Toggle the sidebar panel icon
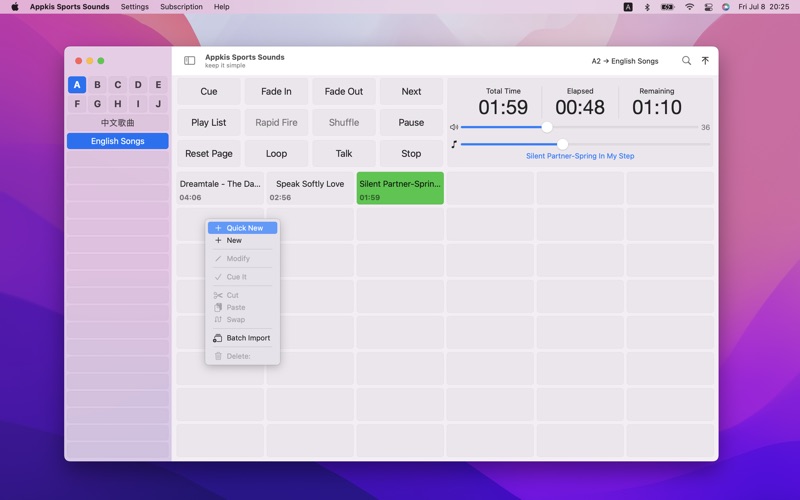This screenshot has width=800, height=500. pyautogui.click(x=189, y=61)
